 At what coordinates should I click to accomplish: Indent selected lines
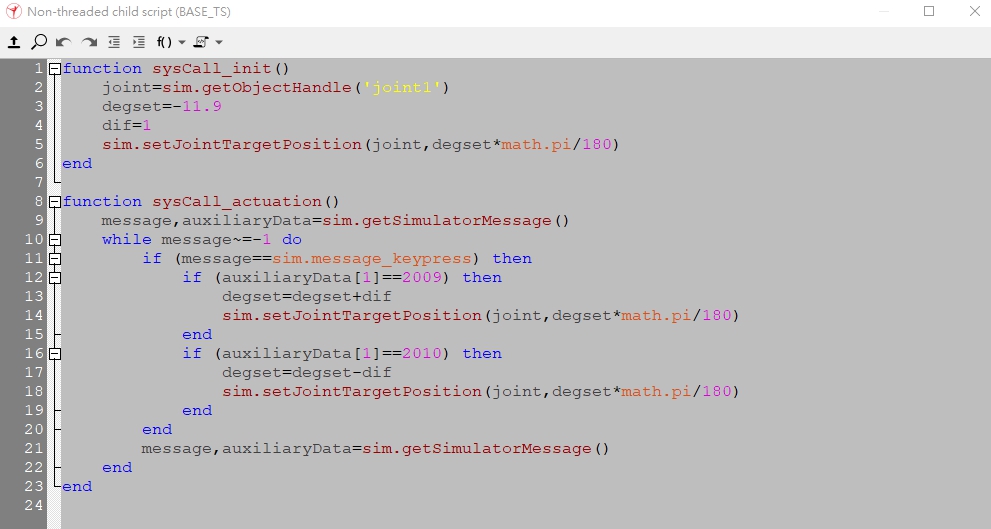138,42
